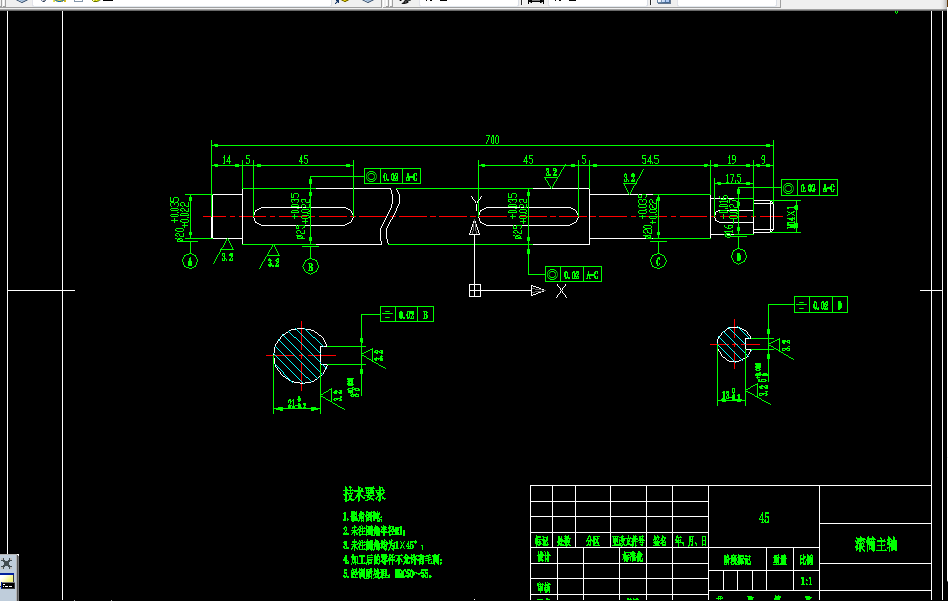
Task: Click the 标记 cell in the title block
Action: click(542, 541)
